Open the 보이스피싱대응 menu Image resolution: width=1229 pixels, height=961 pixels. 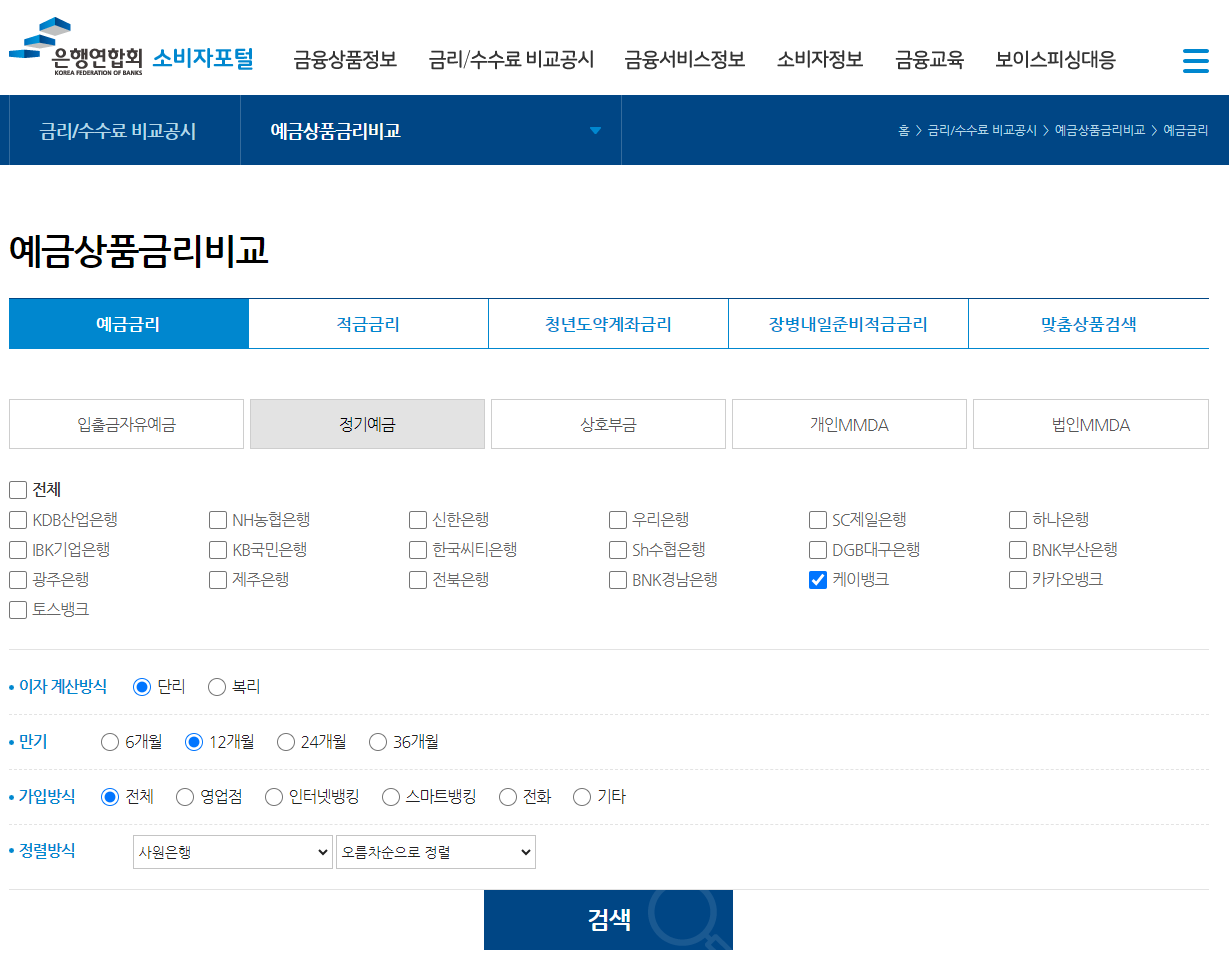(x=1055, y=60)
